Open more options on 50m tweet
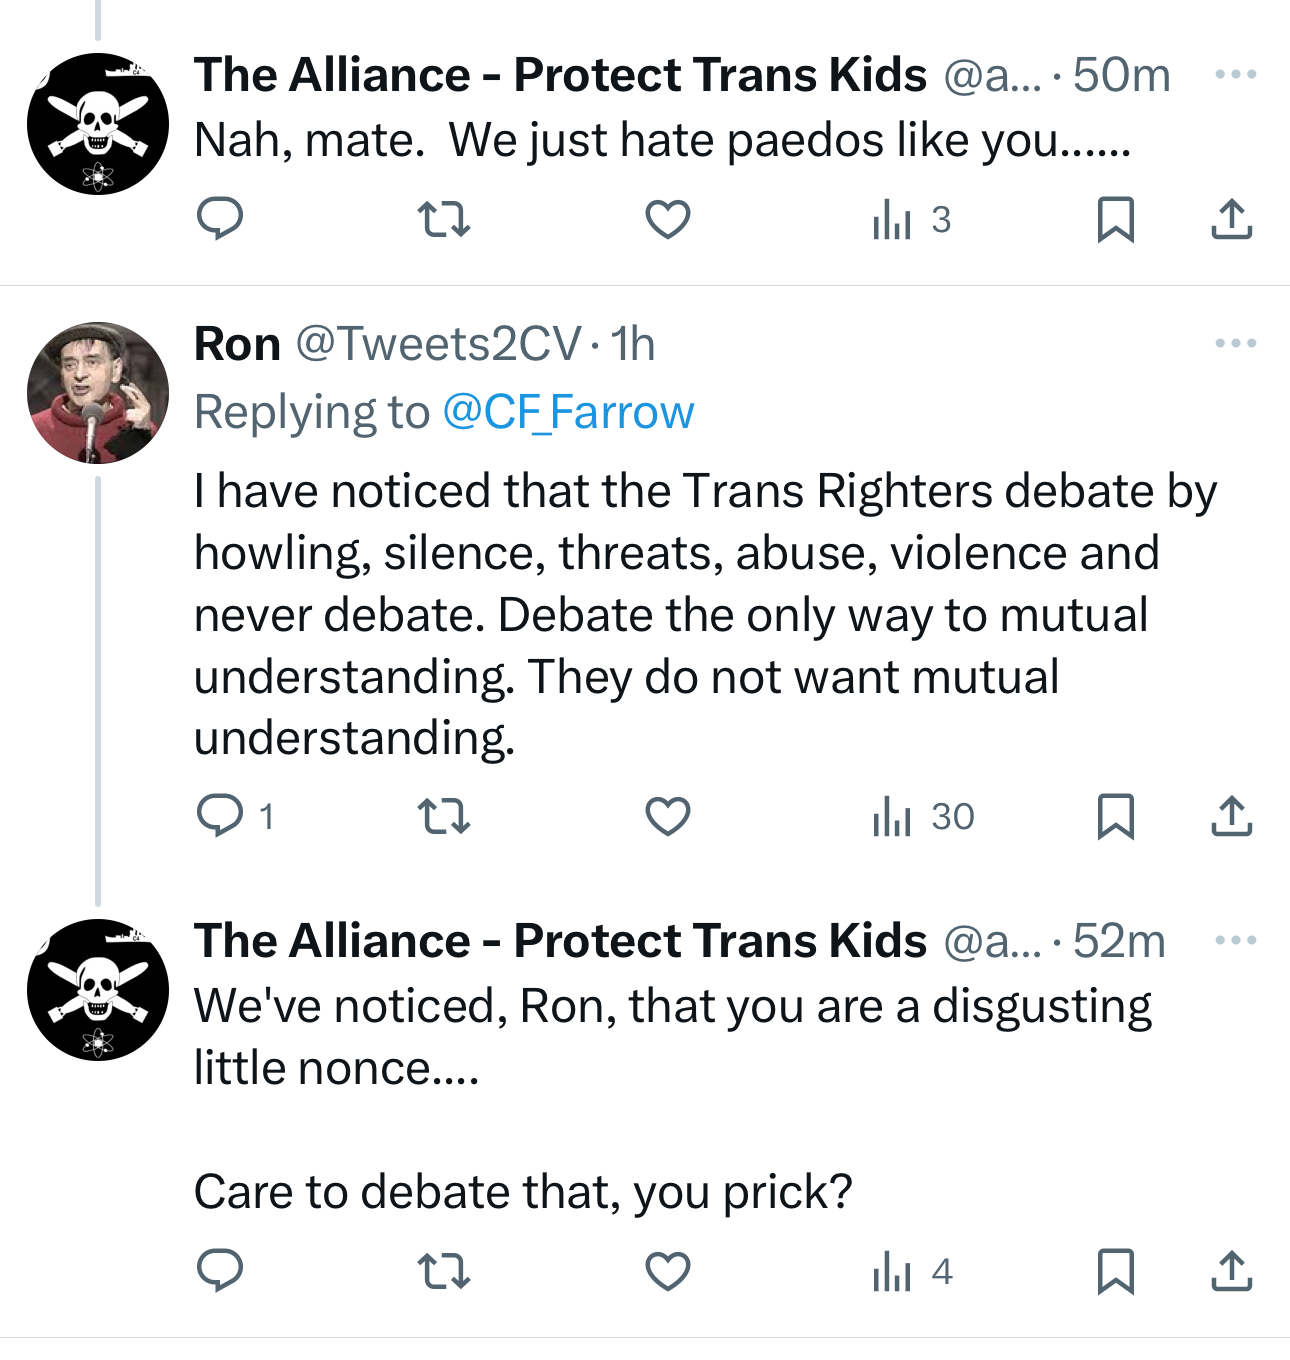1290x1360 pixels. click(1235, 75)
